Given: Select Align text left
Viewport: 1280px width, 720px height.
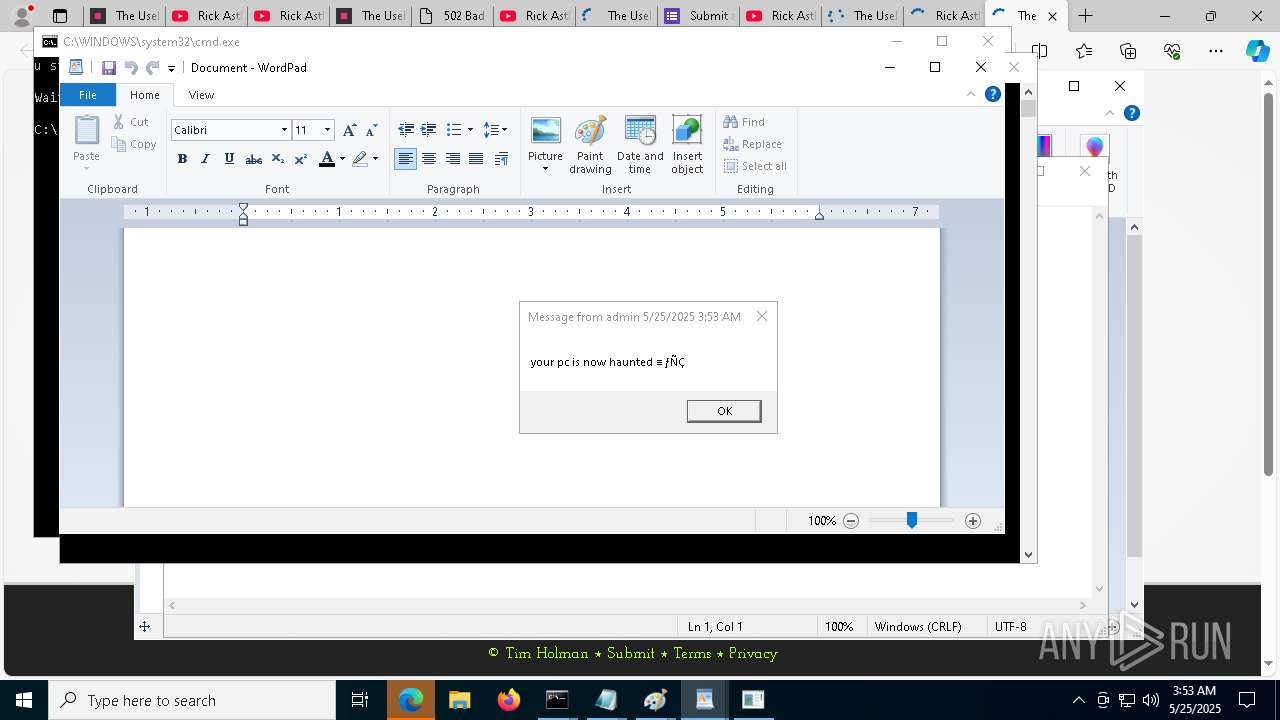Looking at the screenshot, I should 405,159.
